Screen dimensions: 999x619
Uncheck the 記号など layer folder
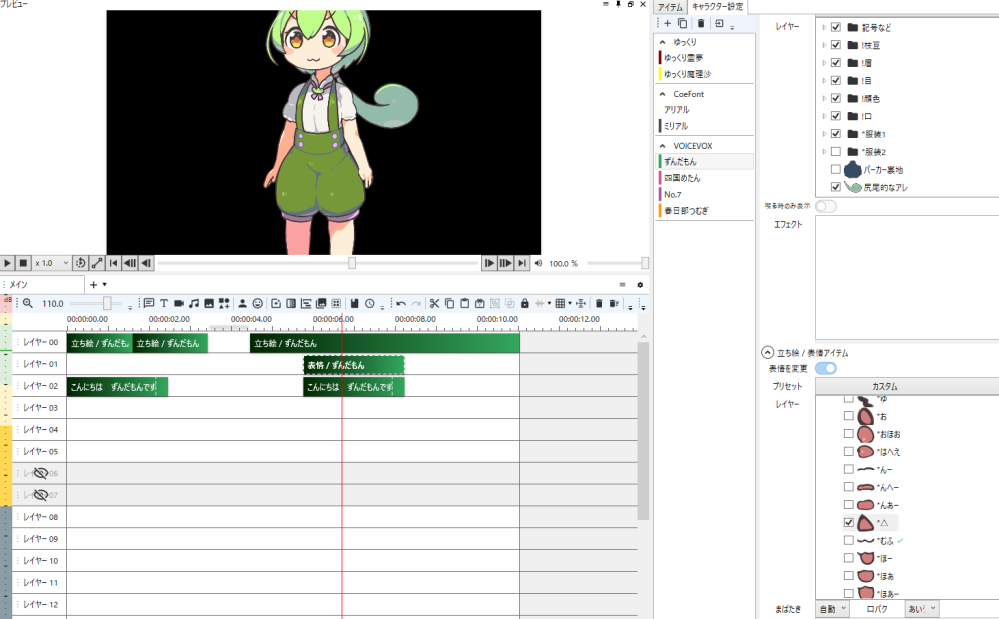pyautogui.click(x=836, y=27)
